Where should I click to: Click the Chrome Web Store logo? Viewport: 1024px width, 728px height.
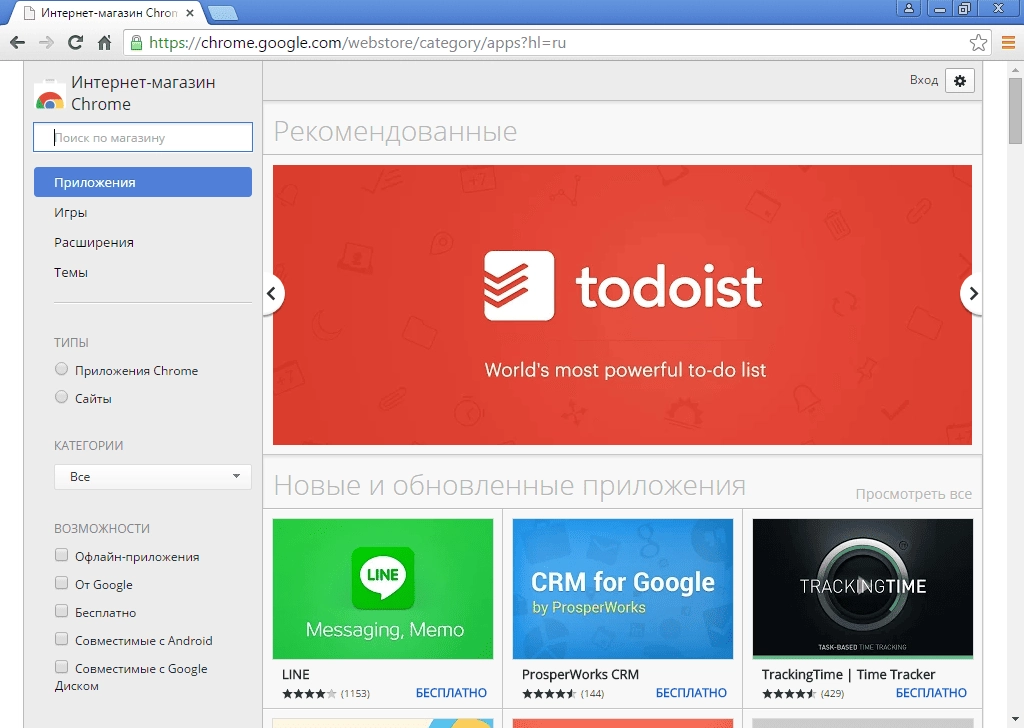click(50, 93)
